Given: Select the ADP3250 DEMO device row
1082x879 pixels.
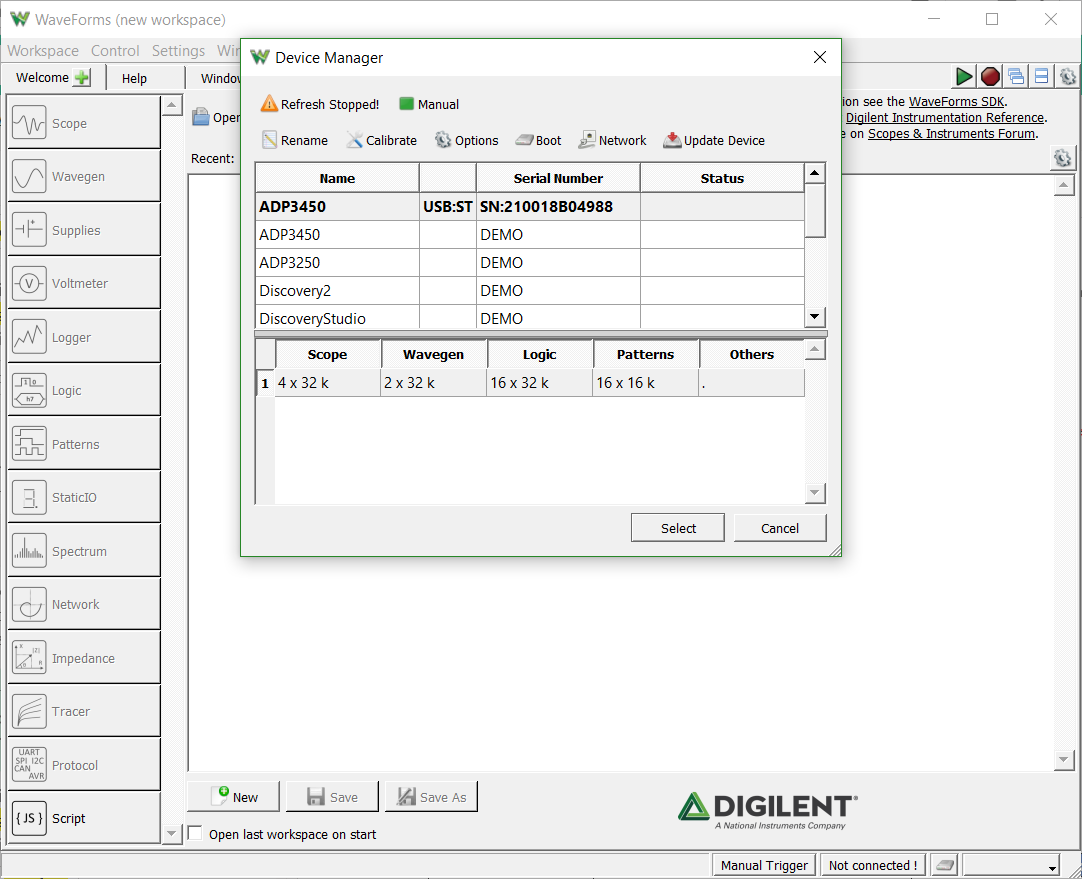Looking at the screenshot, I should [x=529, y=262].
